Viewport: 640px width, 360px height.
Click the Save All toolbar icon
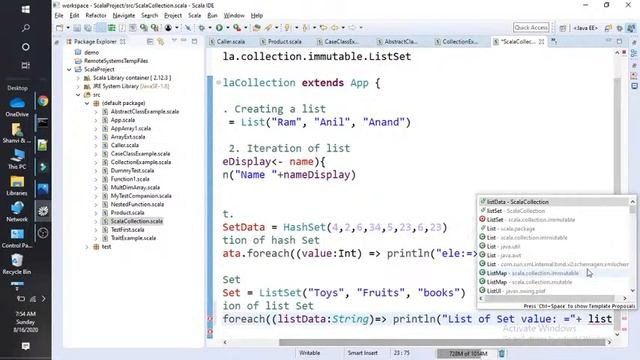[x=87, y=28]
